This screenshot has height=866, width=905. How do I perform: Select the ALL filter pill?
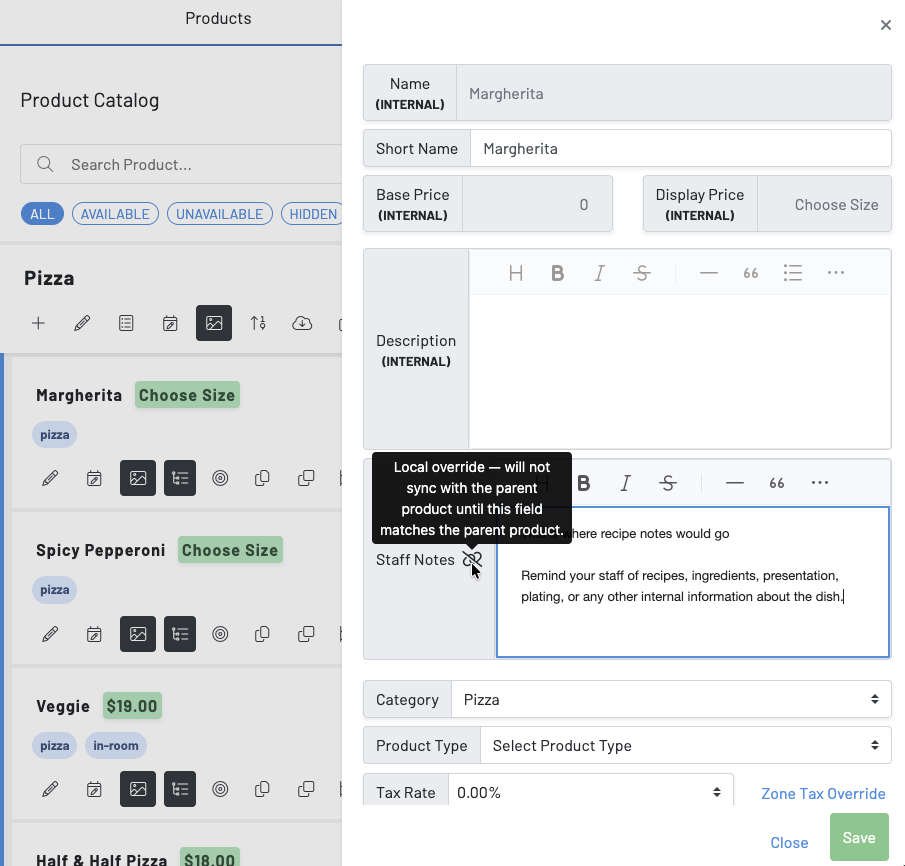click(42, 214)
